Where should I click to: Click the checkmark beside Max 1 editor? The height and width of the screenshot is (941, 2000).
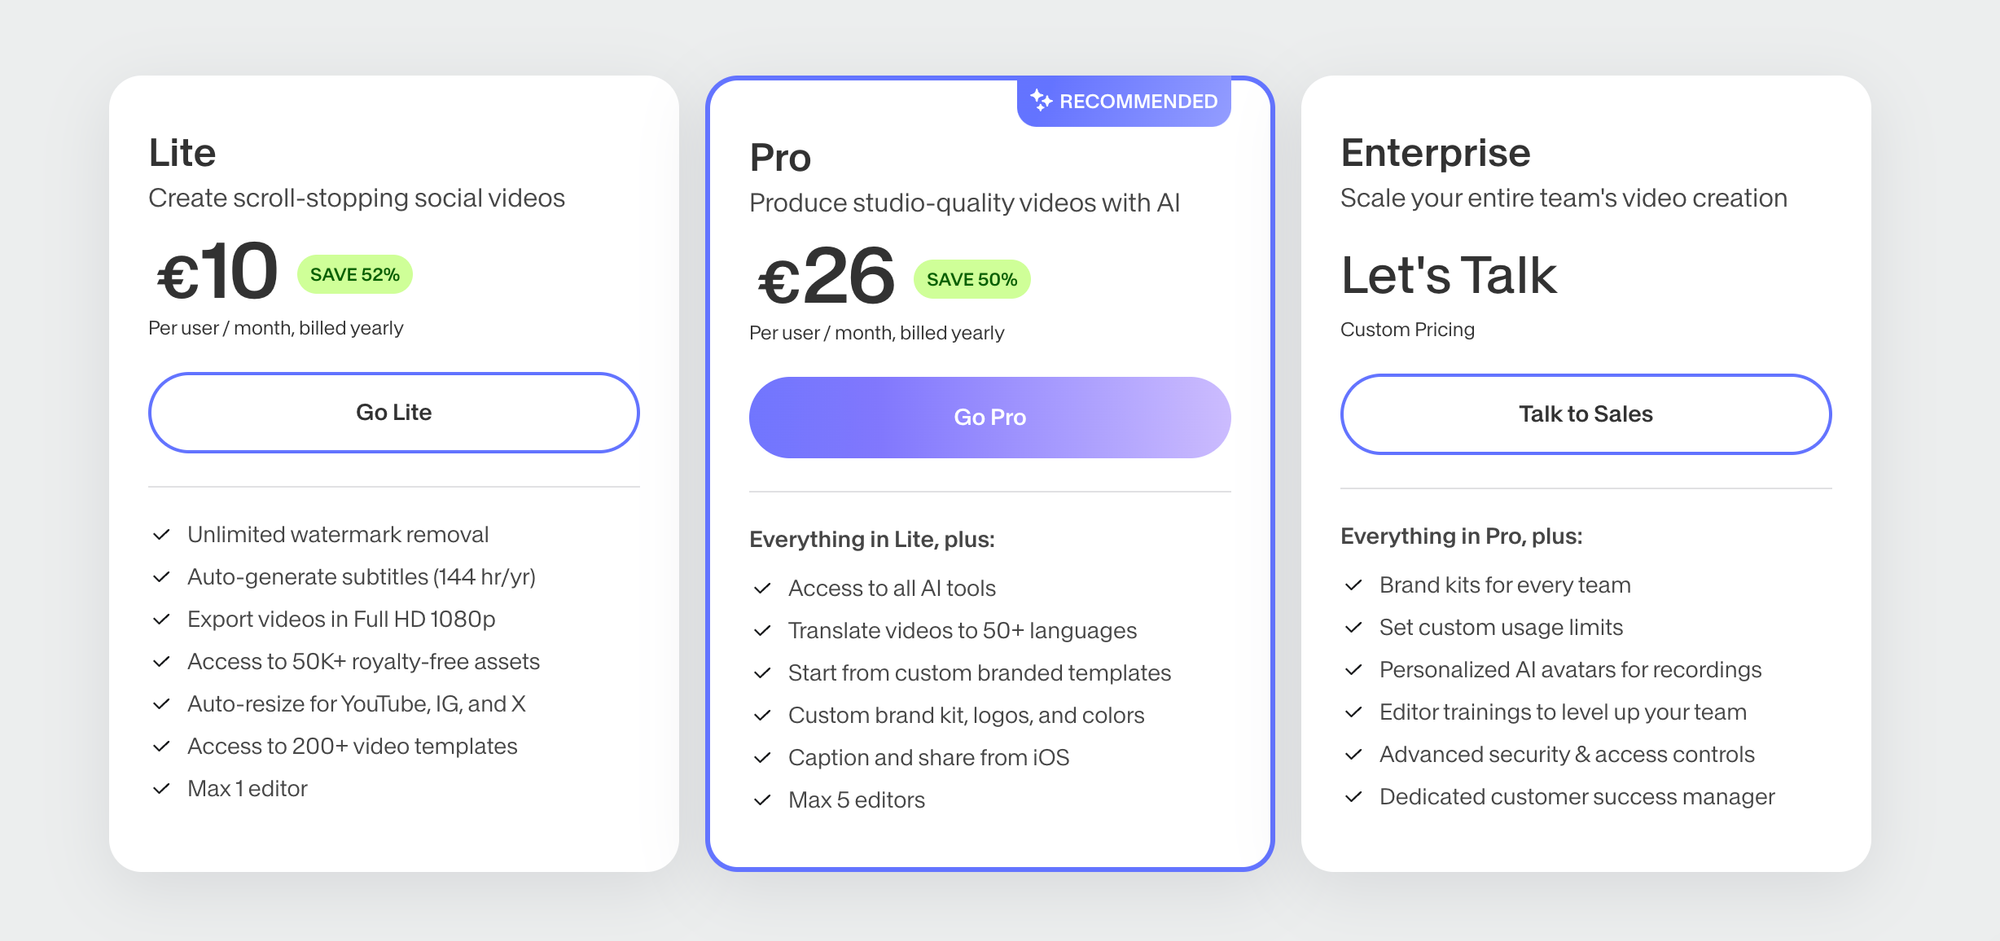click(x=162, y=789)
